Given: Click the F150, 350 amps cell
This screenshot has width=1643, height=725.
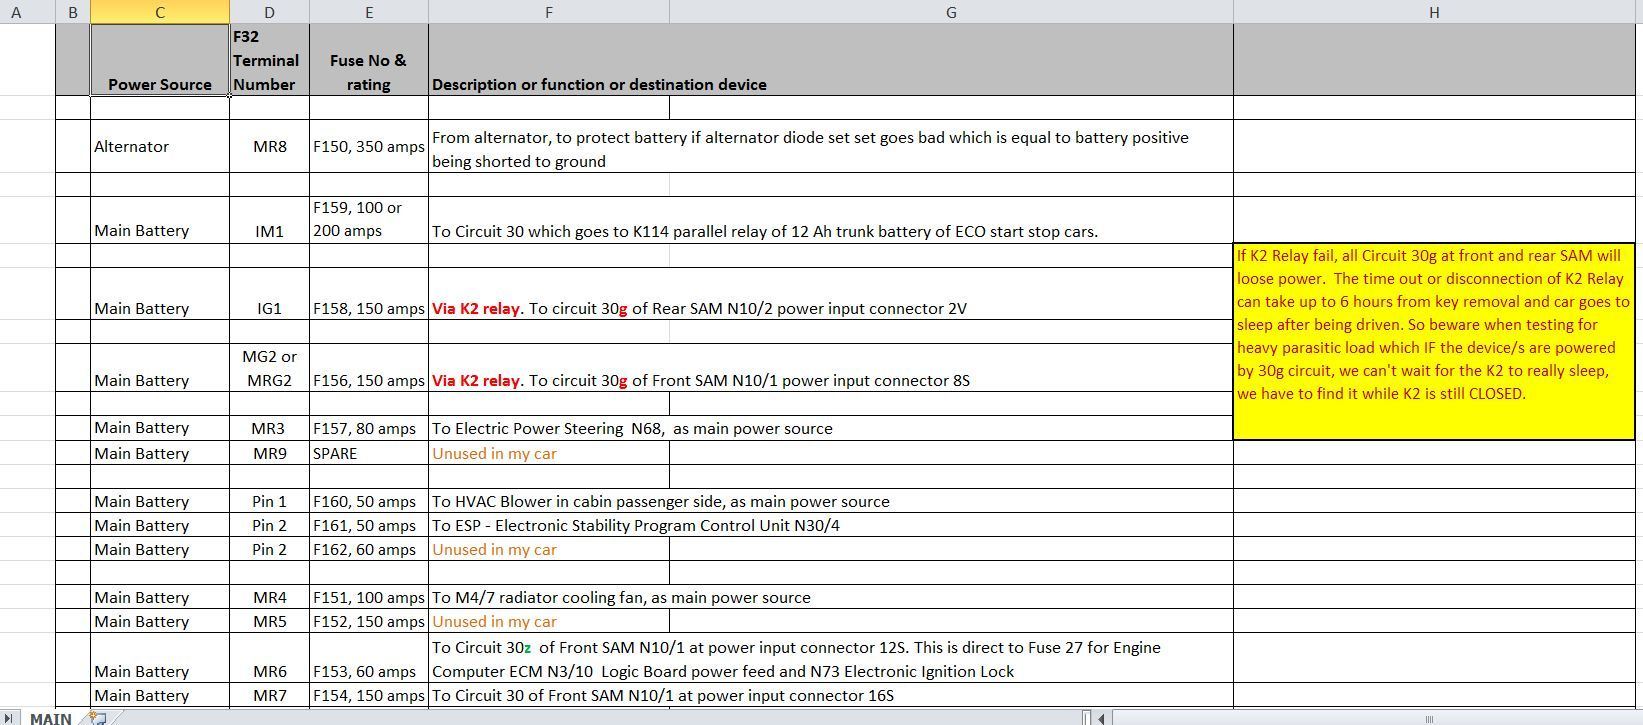Looking at the screenshot, I should tap(369, 146).
